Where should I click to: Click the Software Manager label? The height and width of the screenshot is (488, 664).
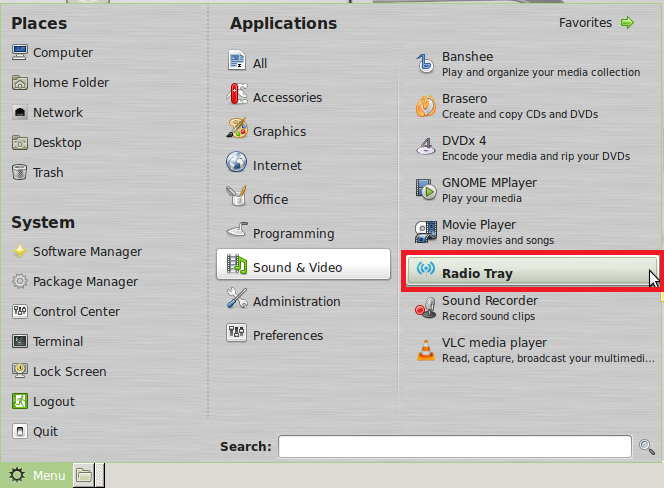tap(87, 252)
